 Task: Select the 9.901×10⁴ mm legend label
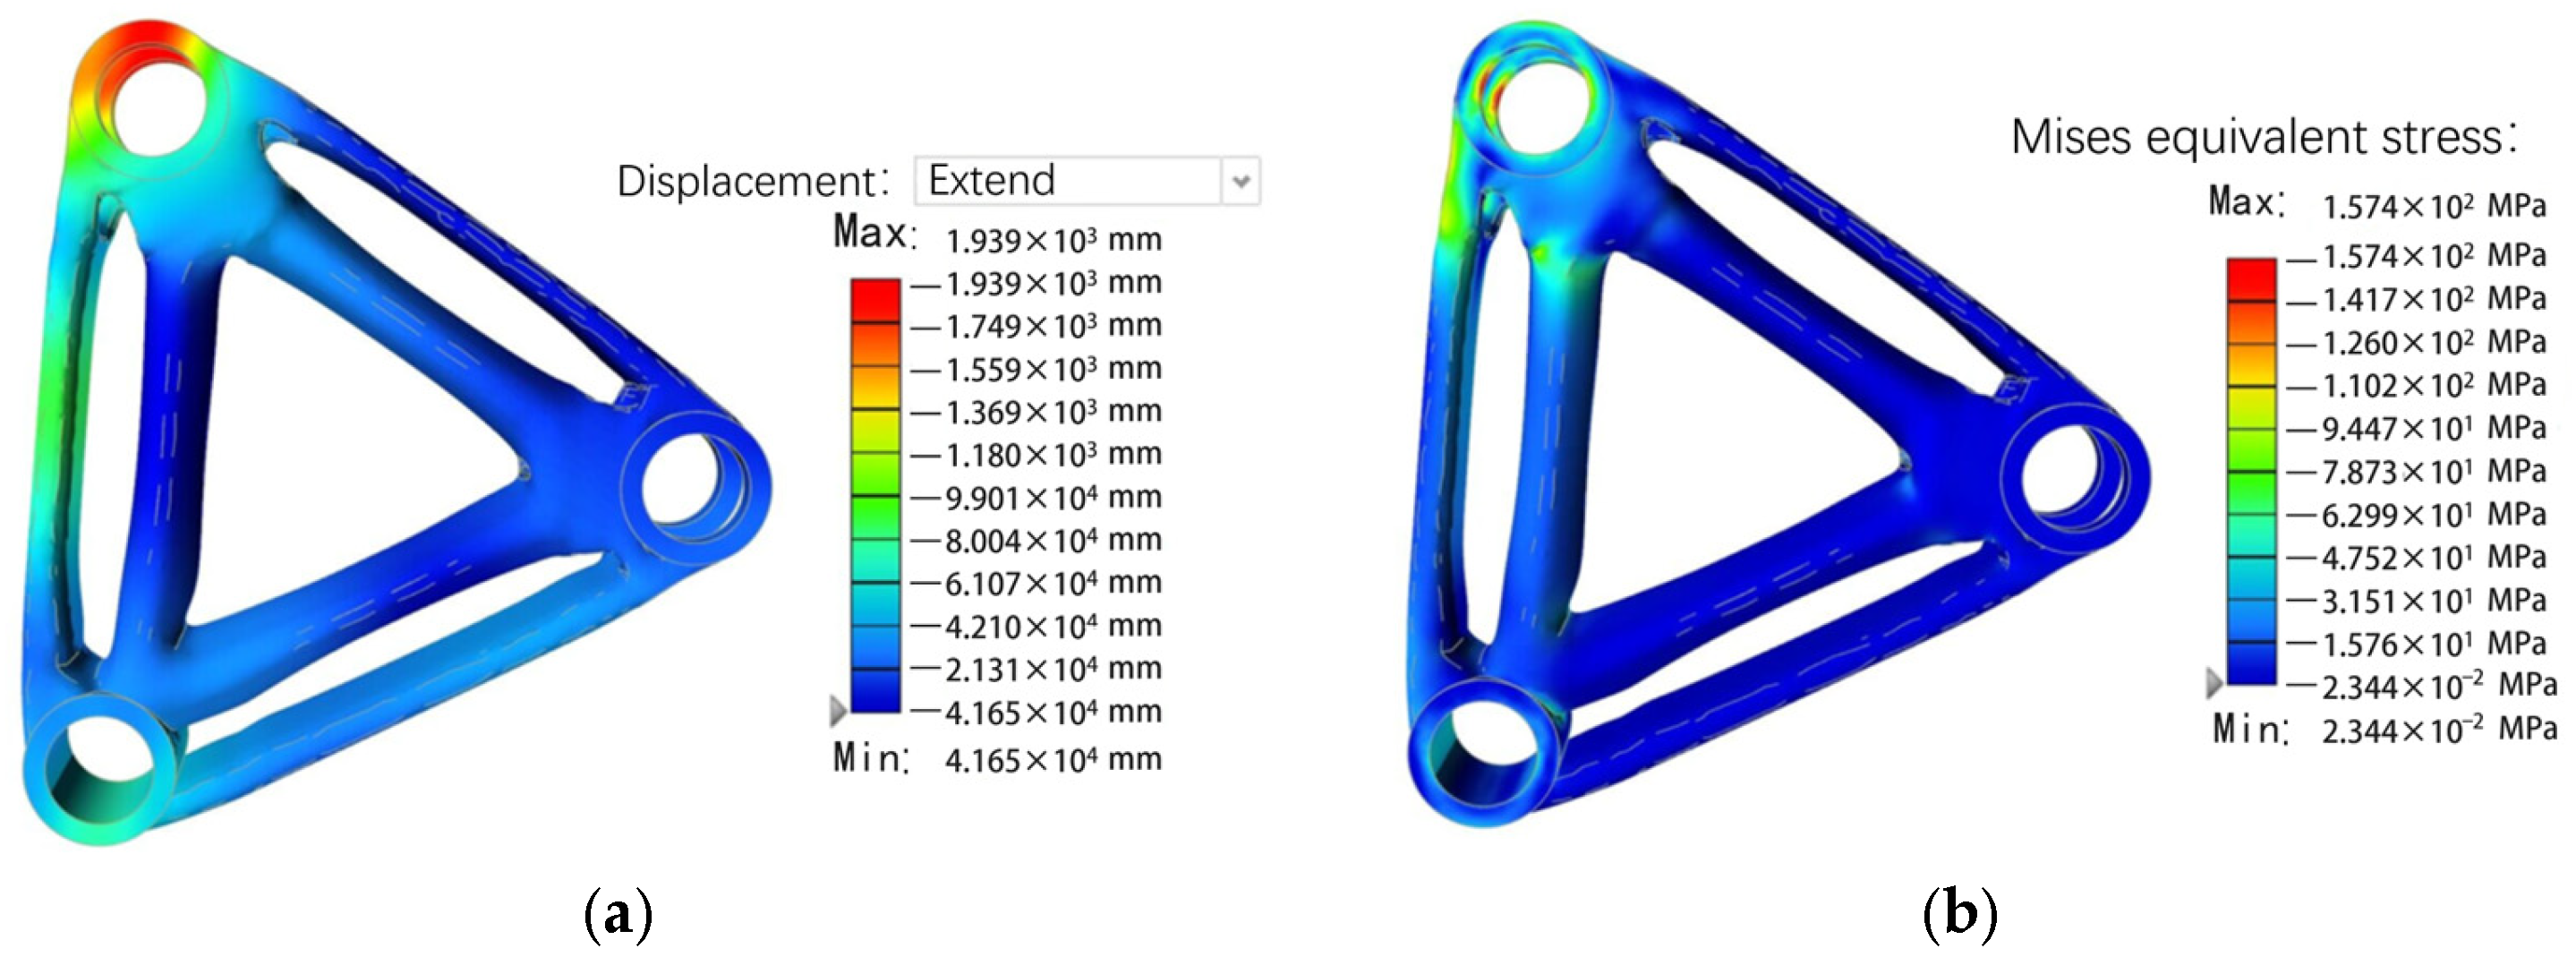tap(1053, 498)
